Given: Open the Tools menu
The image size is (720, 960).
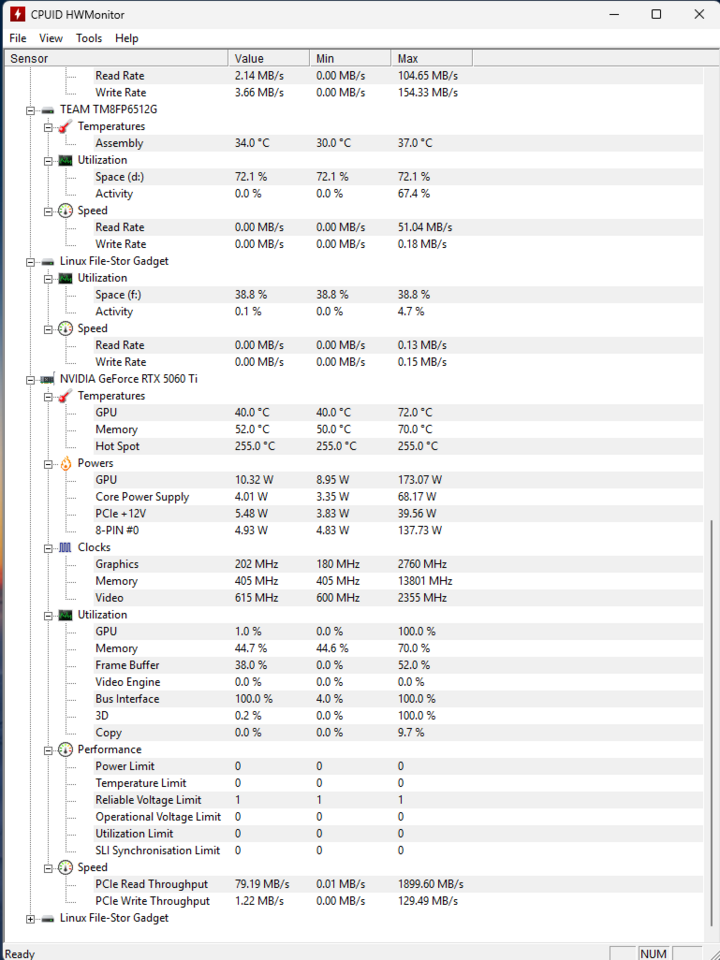Looking at the screenshot, I should [89, 38].
